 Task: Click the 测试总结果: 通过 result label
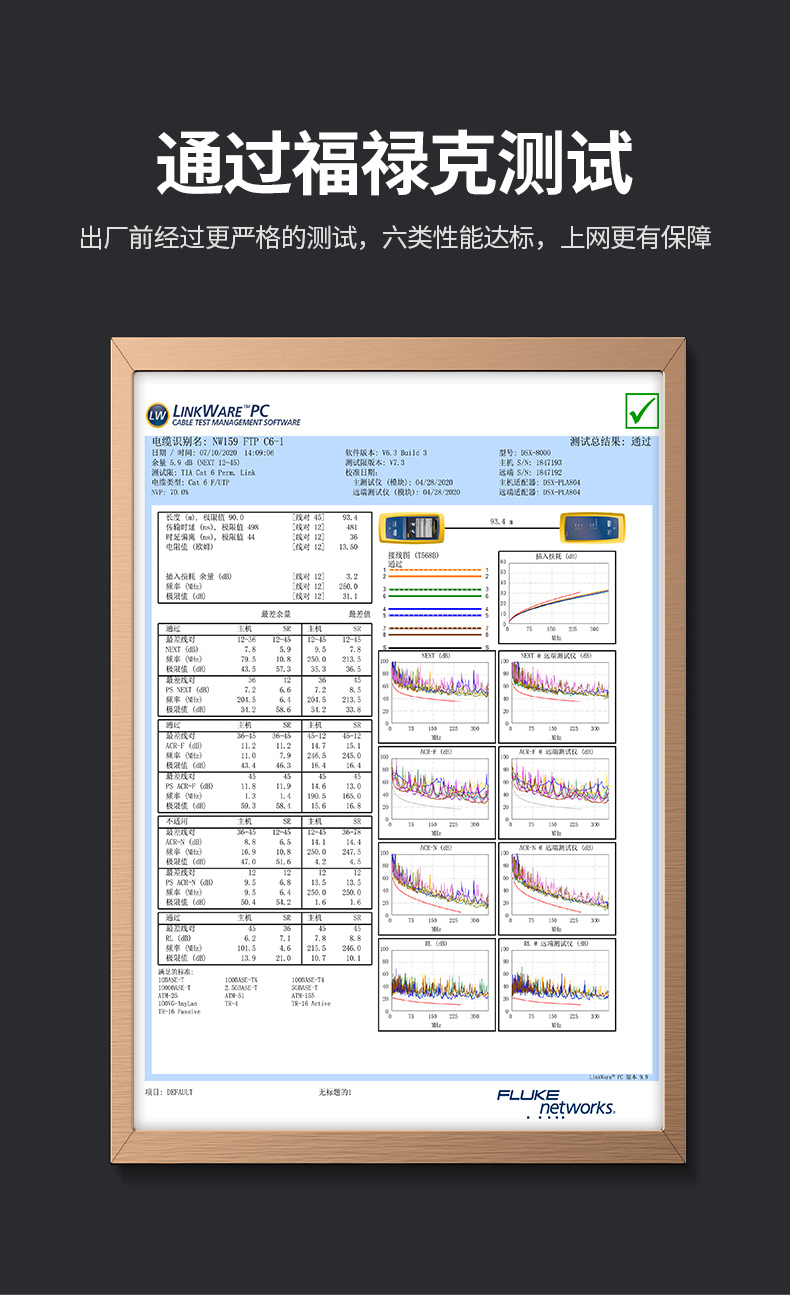click(610, 441)
